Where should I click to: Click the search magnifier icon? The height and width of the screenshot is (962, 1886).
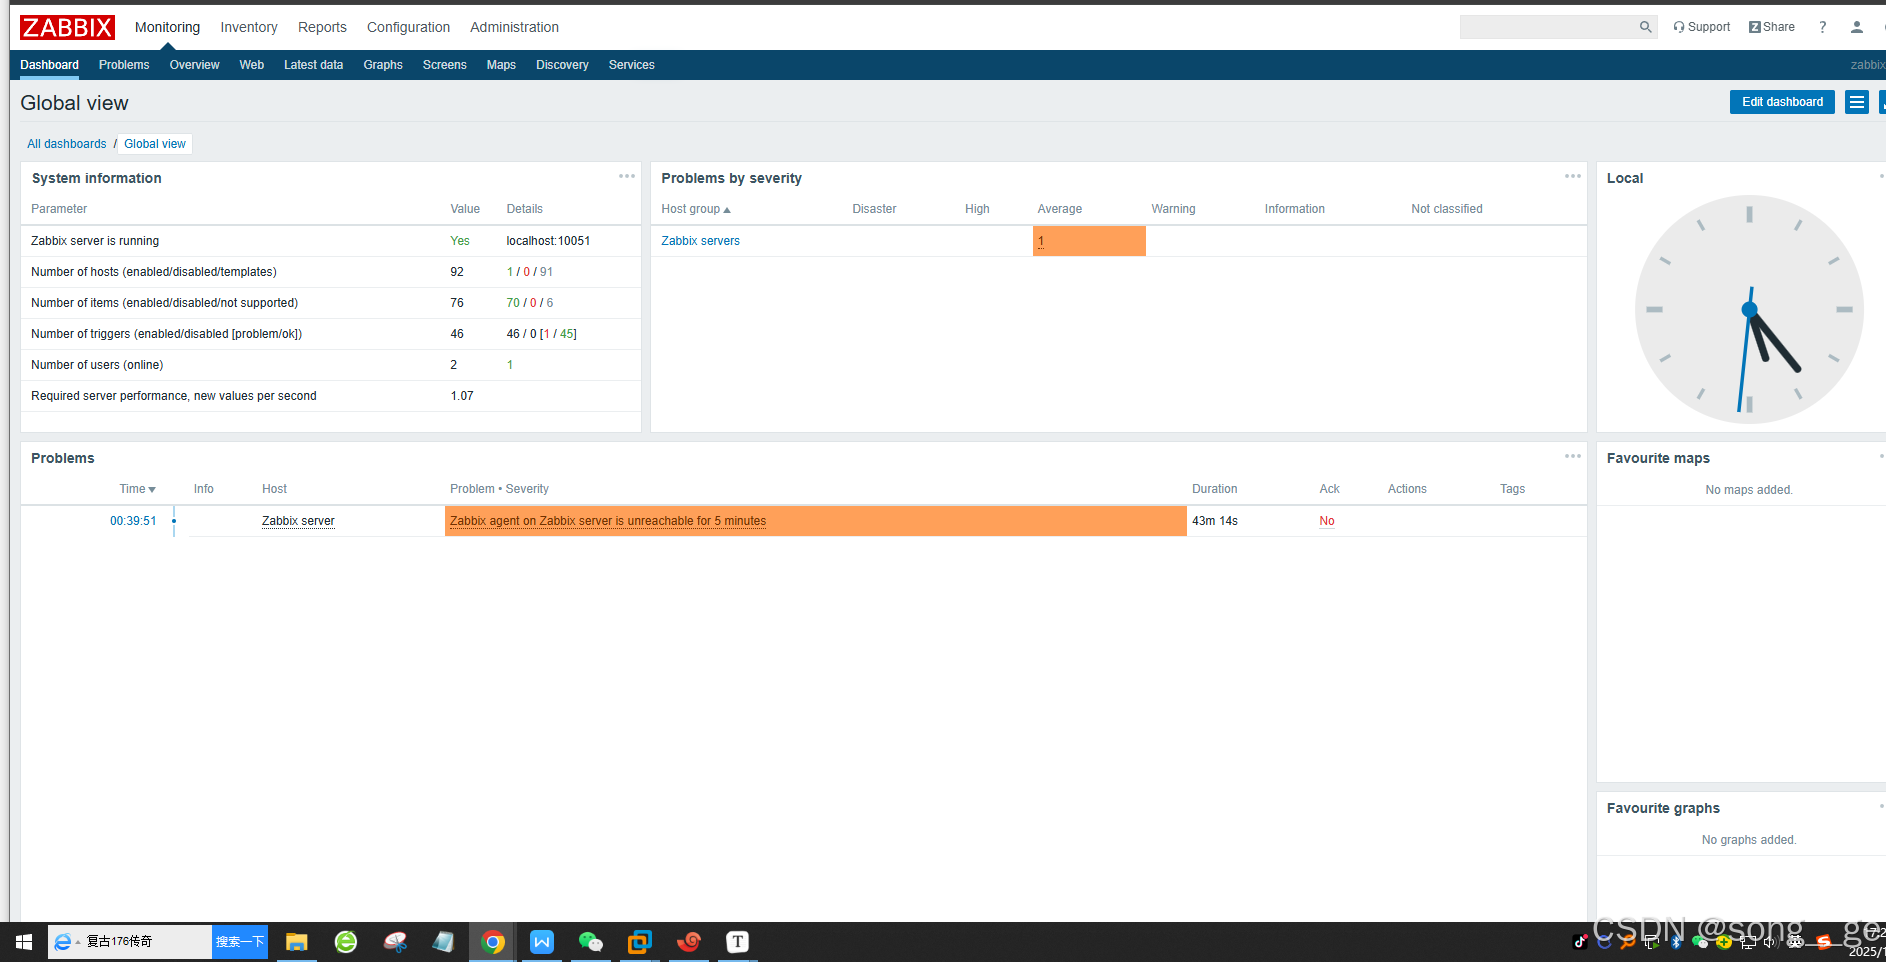tap(1645, 27)
